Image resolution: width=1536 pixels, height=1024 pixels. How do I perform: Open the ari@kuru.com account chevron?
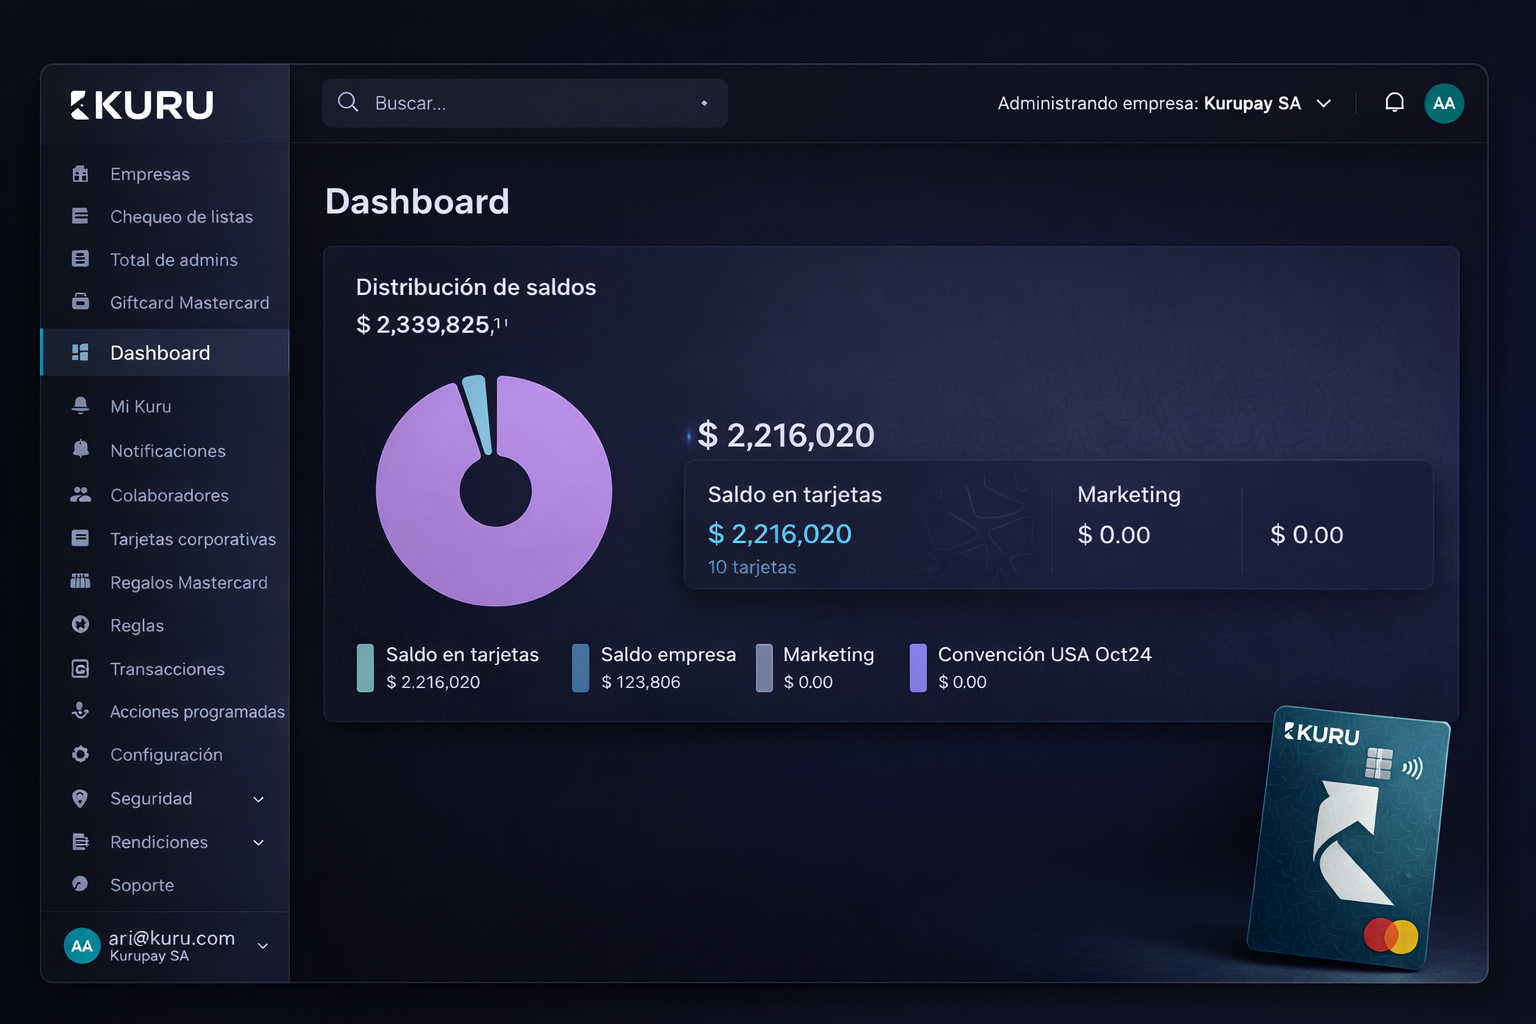263,946
